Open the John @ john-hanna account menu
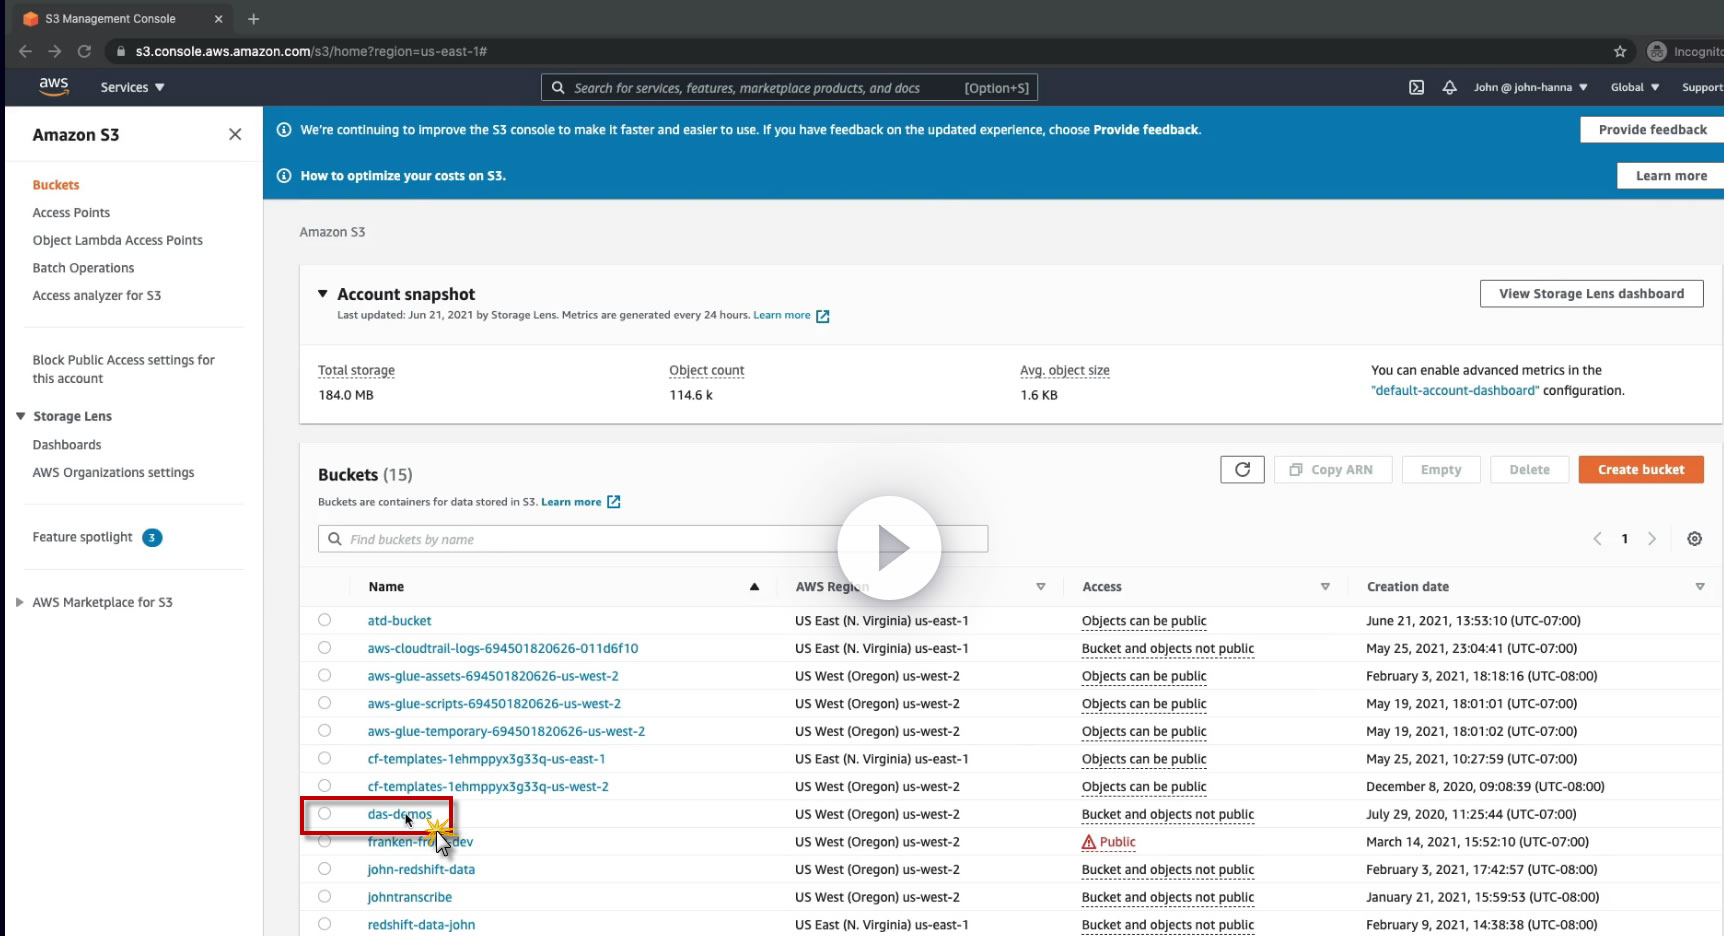 point(1530,87)
